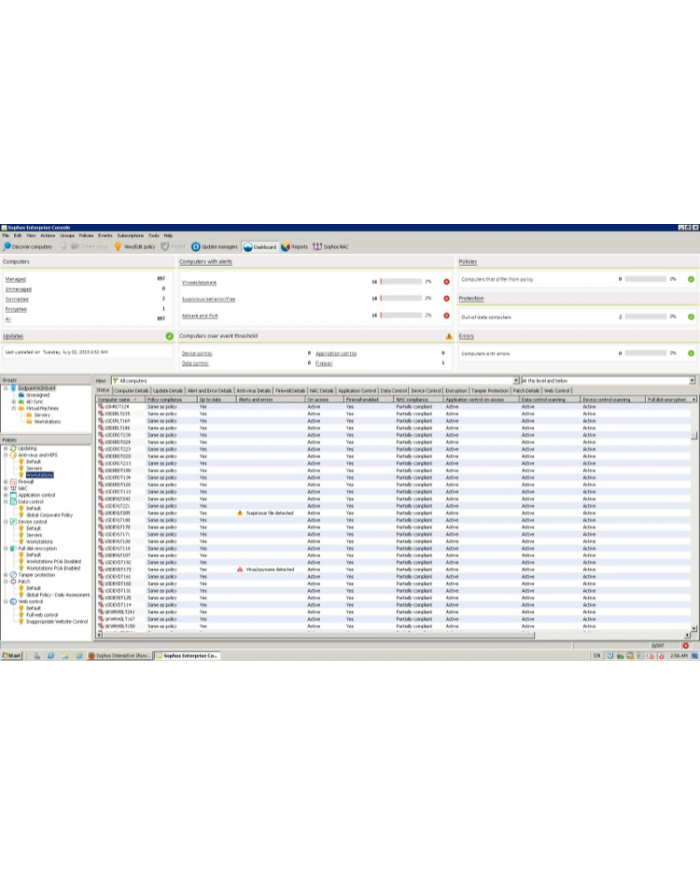The height and width of the screenshot is (886, 700).
Task: Open the 'At this level and below' dropdown
Action: tap(692, 381)
